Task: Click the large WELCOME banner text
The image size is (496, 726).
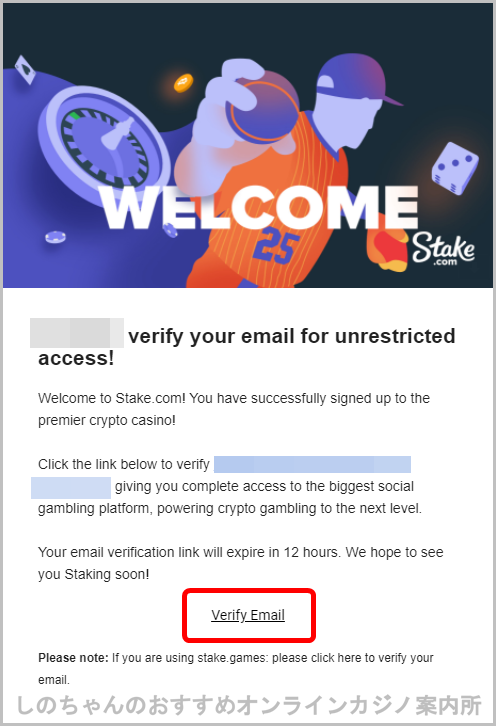Action: click(x=259, y=207)
